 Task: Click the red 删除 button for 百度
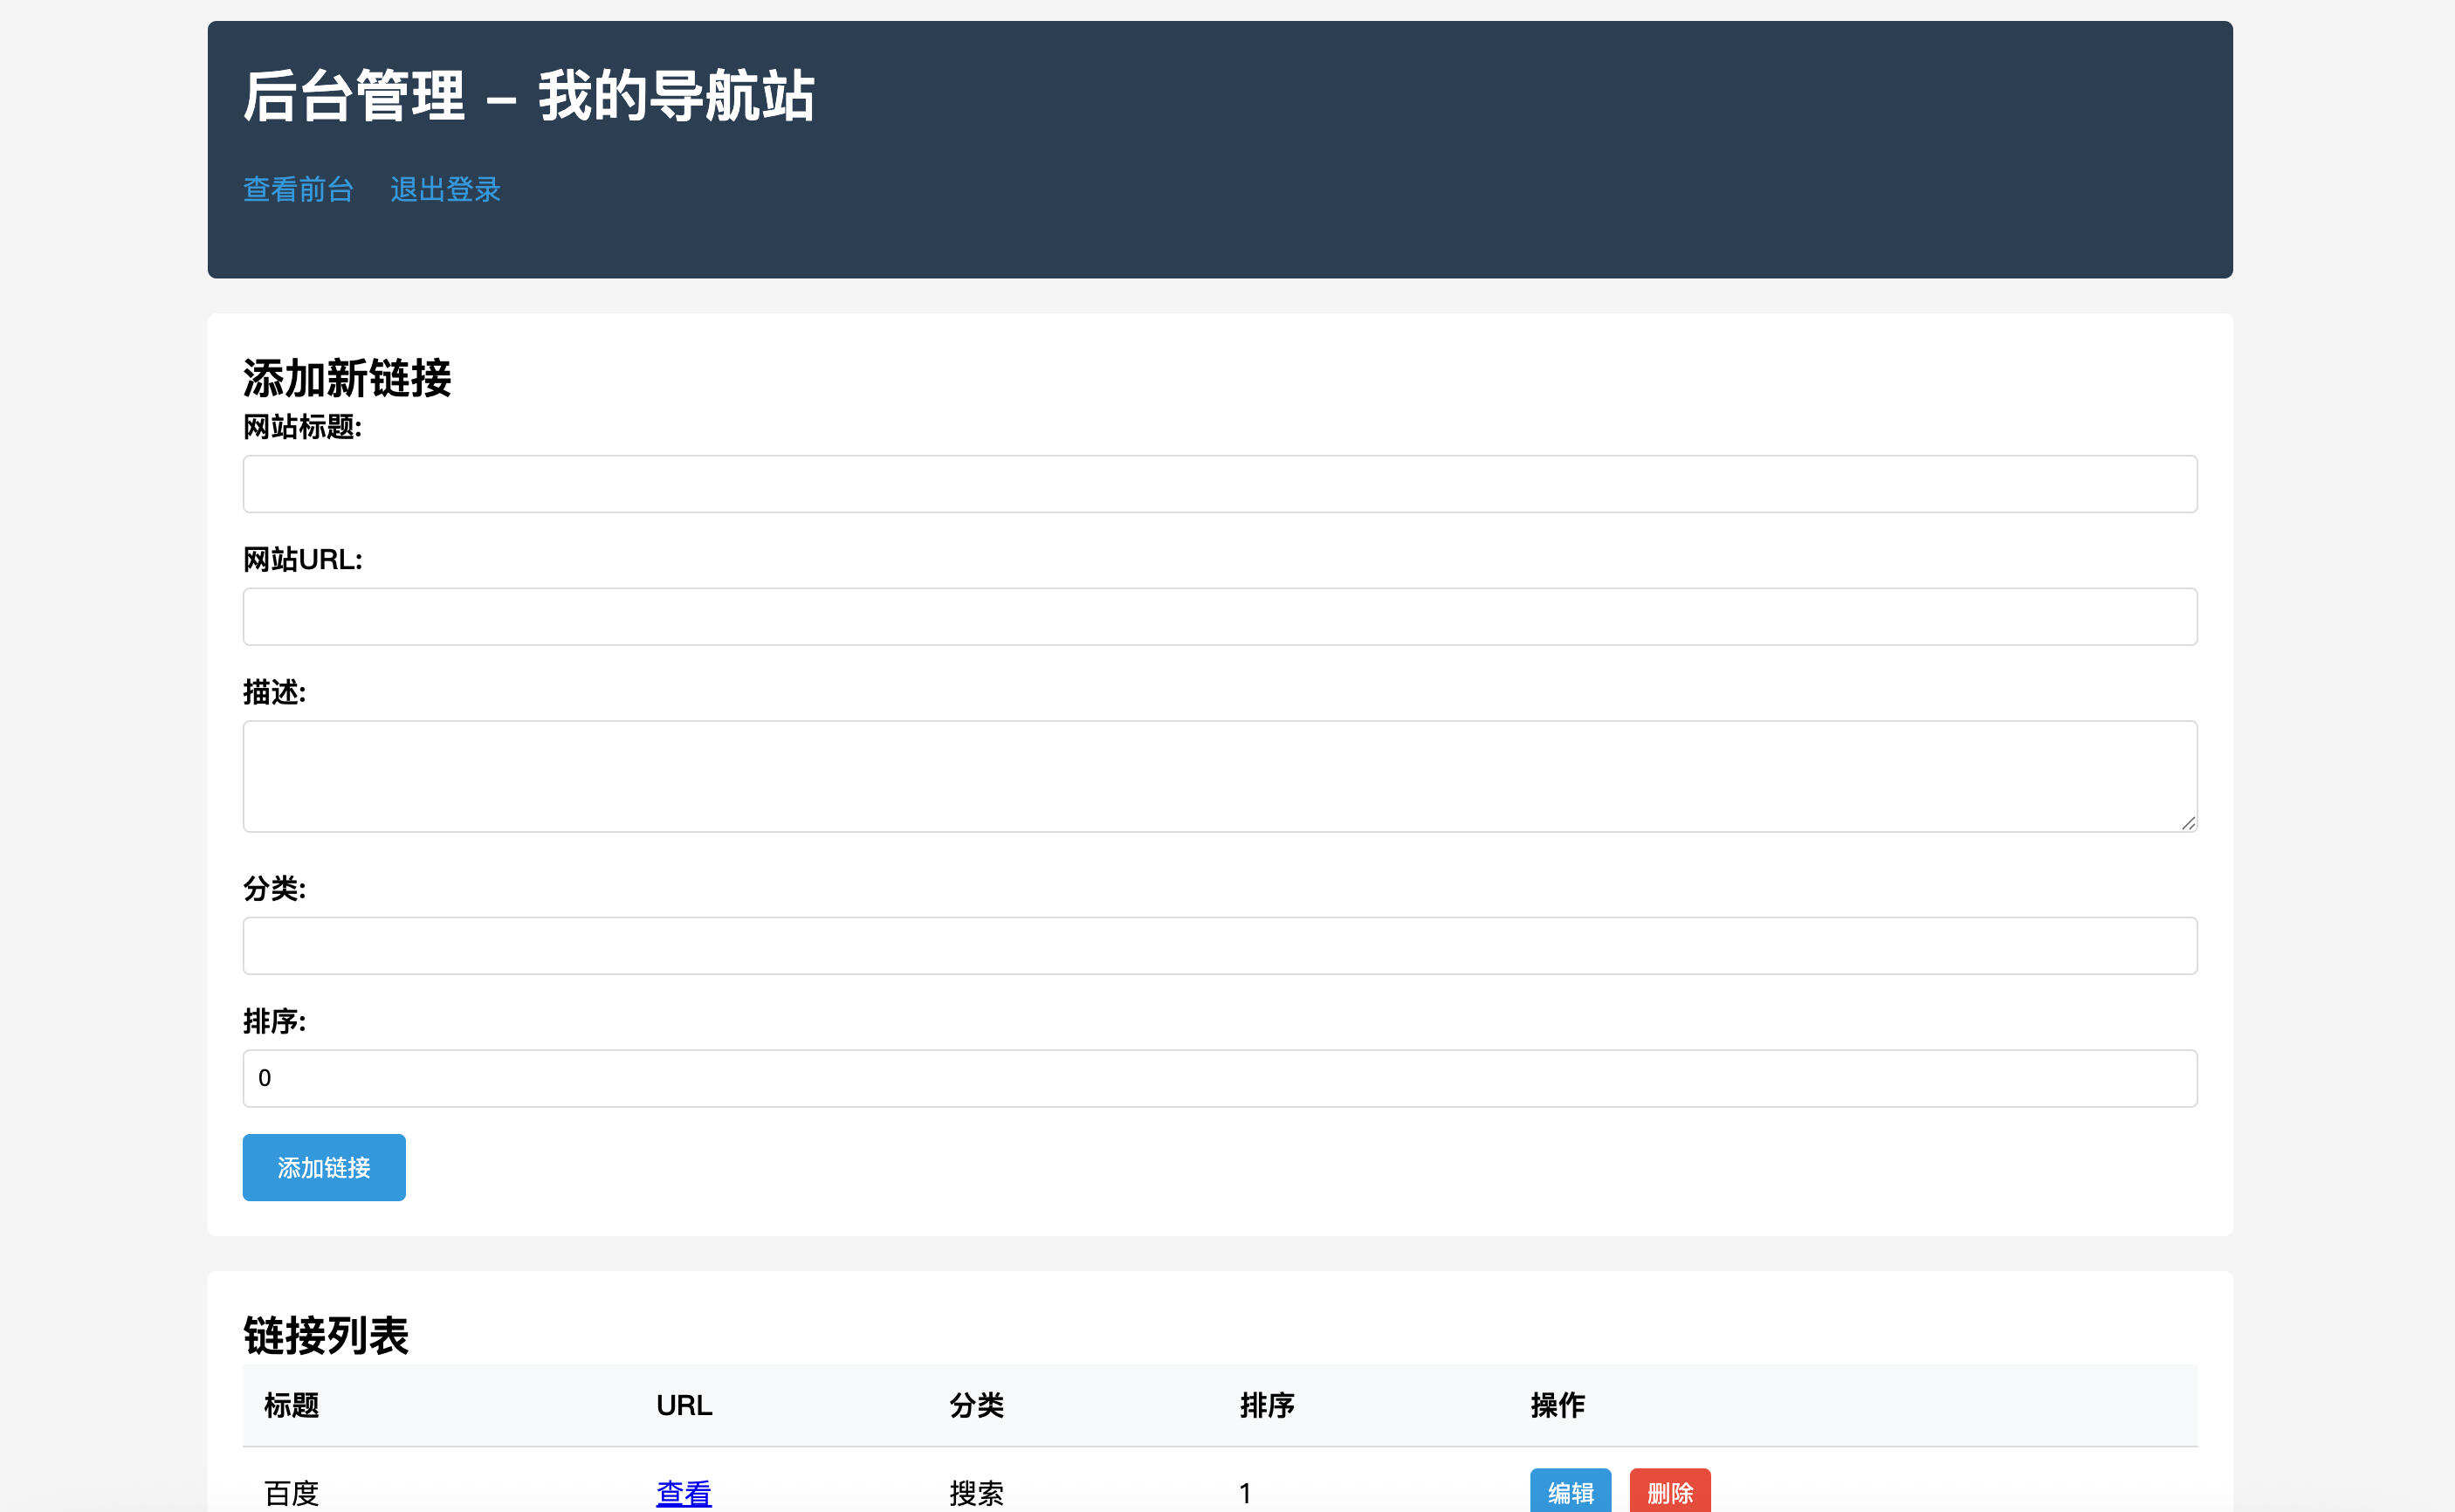(1671, 1491)
